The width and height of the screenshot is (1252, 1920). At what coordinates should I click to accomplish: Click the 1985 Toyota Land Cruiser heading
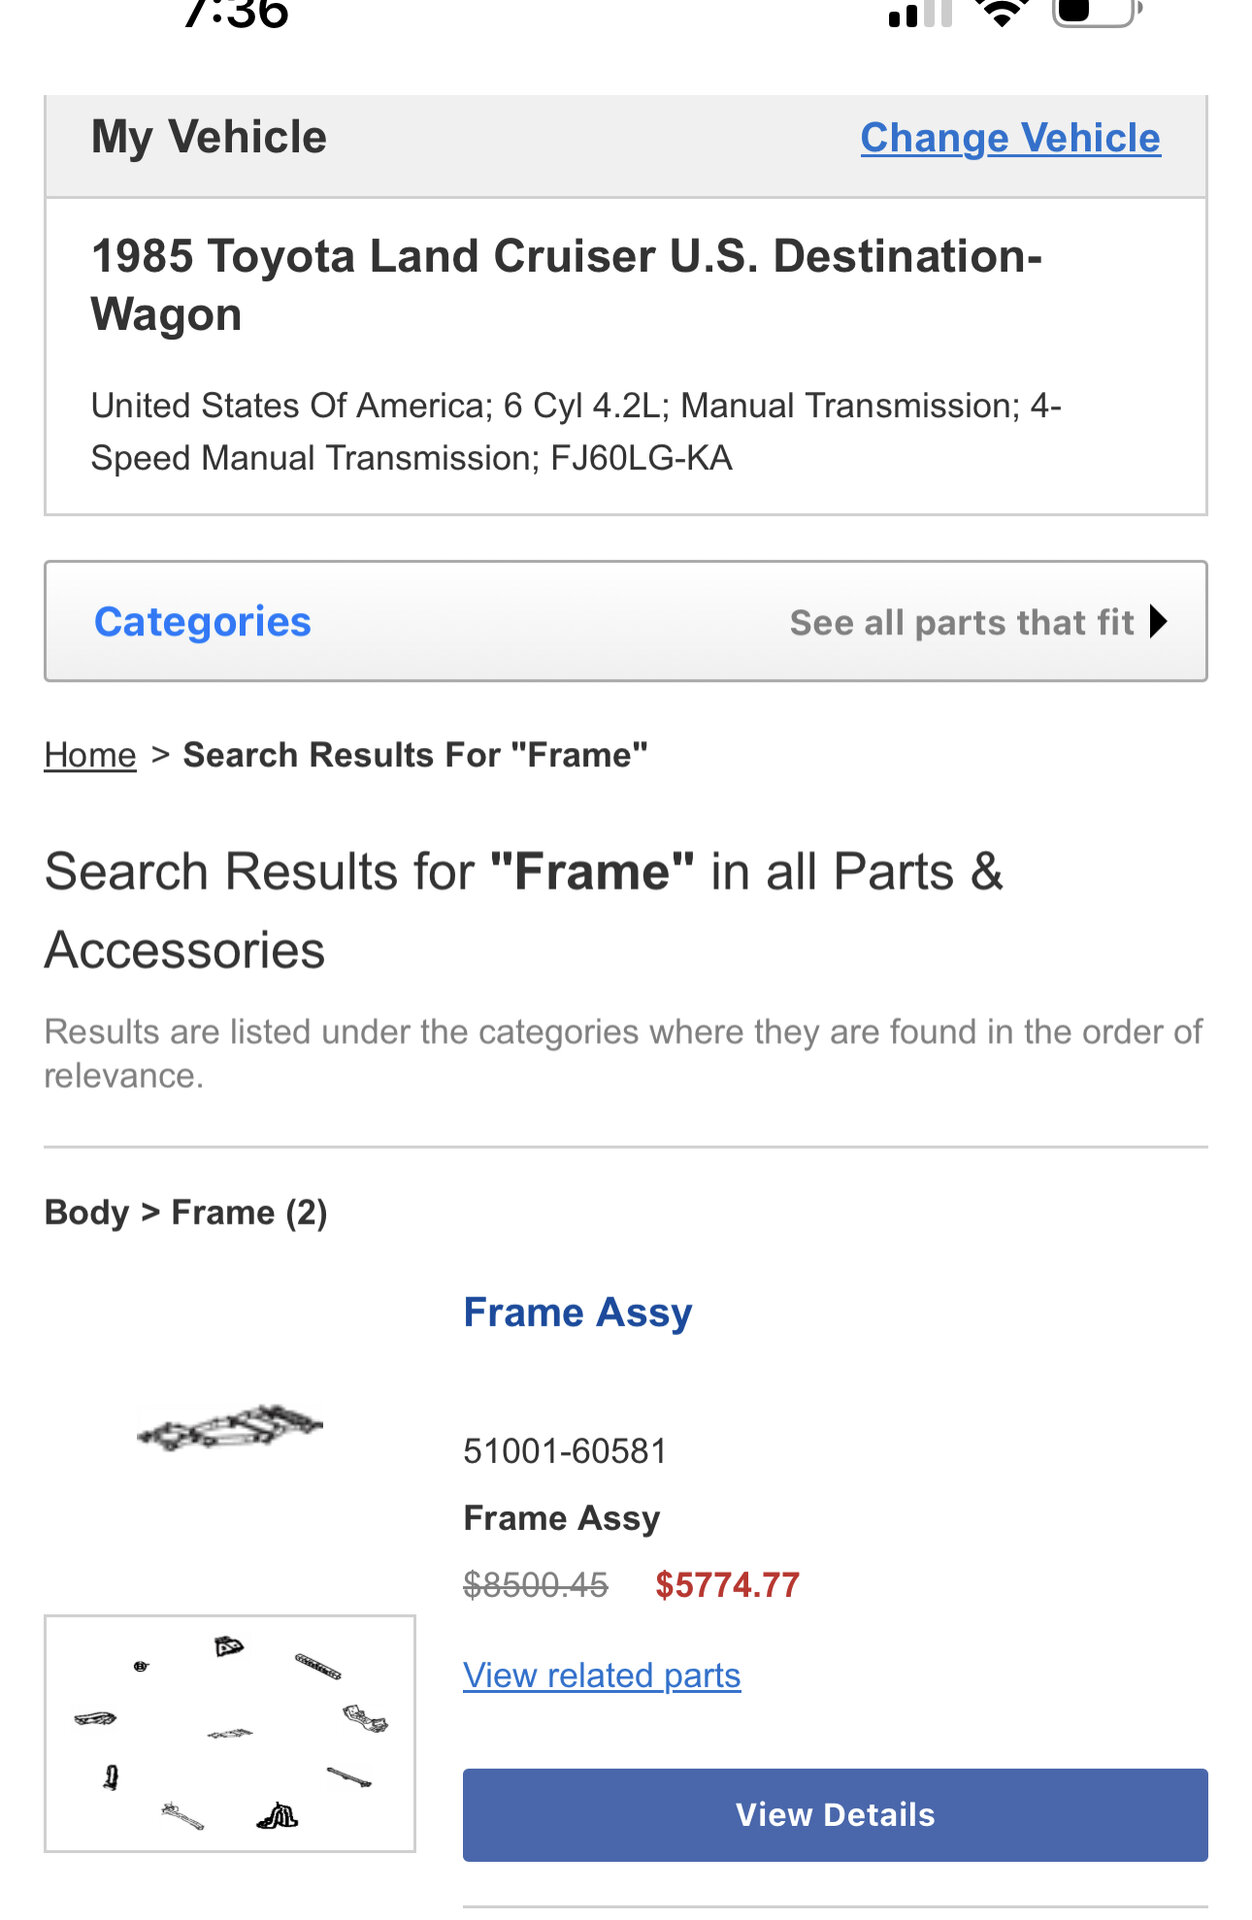566,285
